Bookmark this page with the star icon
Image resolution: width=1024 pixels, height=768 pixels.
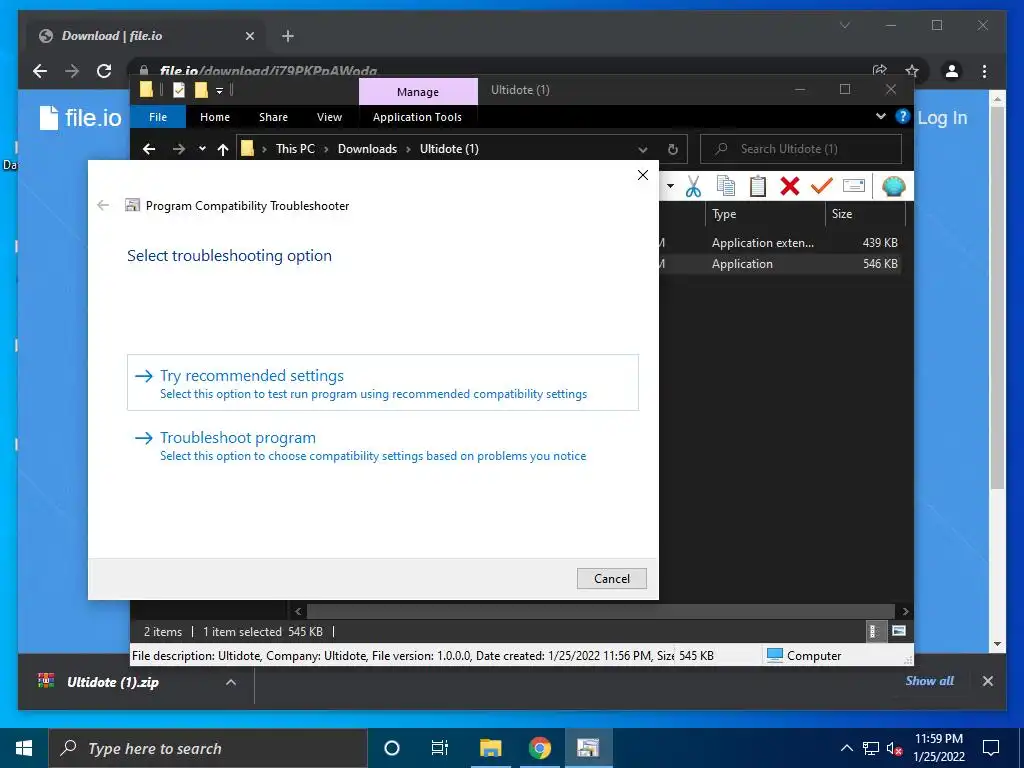click(912, 71)
